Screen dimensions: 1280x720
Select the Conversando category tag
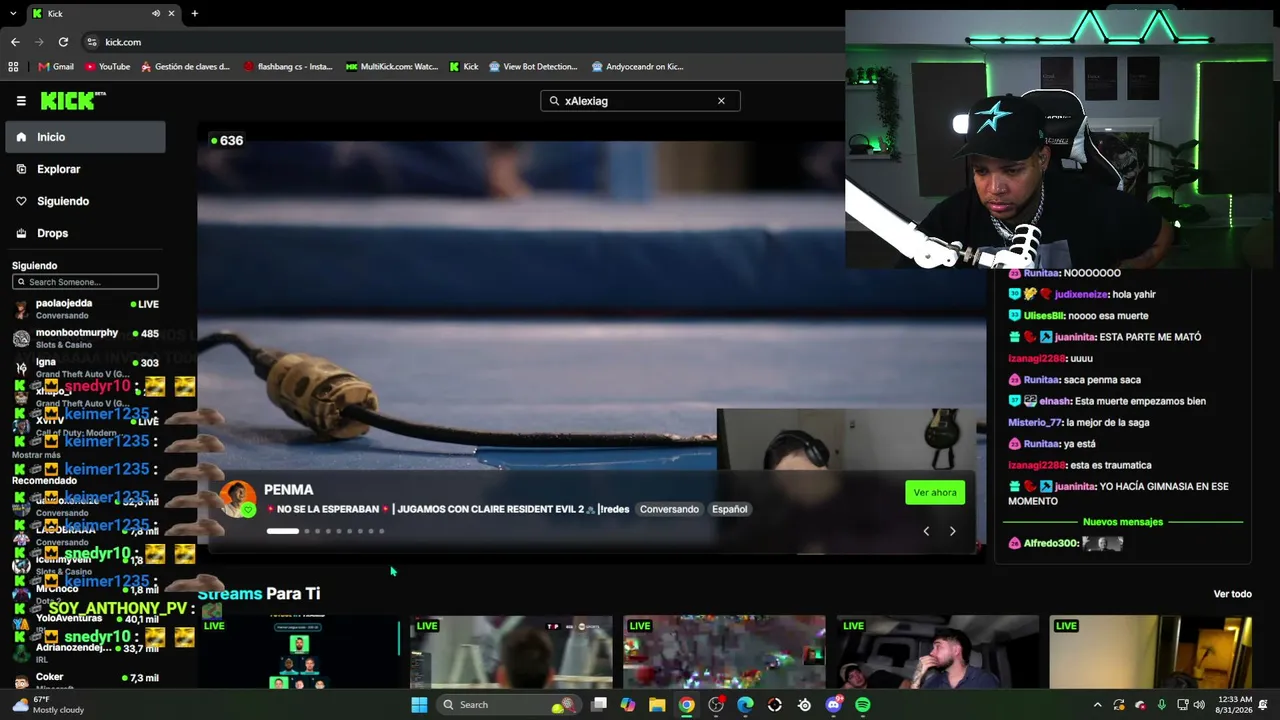coord(669,509)
